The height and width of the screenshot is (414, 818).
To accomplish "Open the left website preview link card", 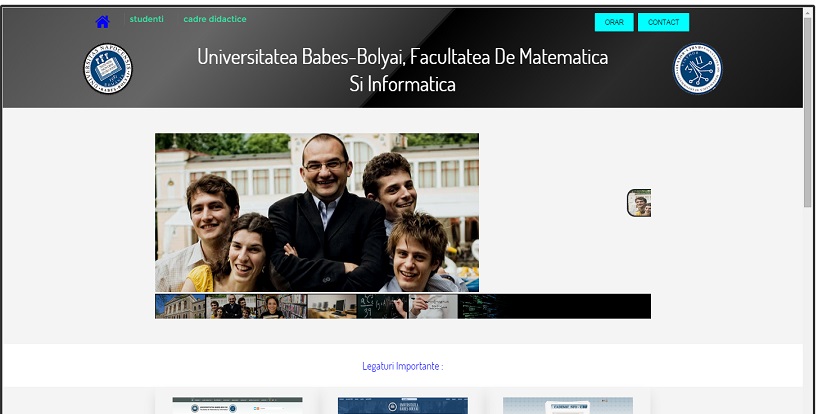I will point(237,405).
